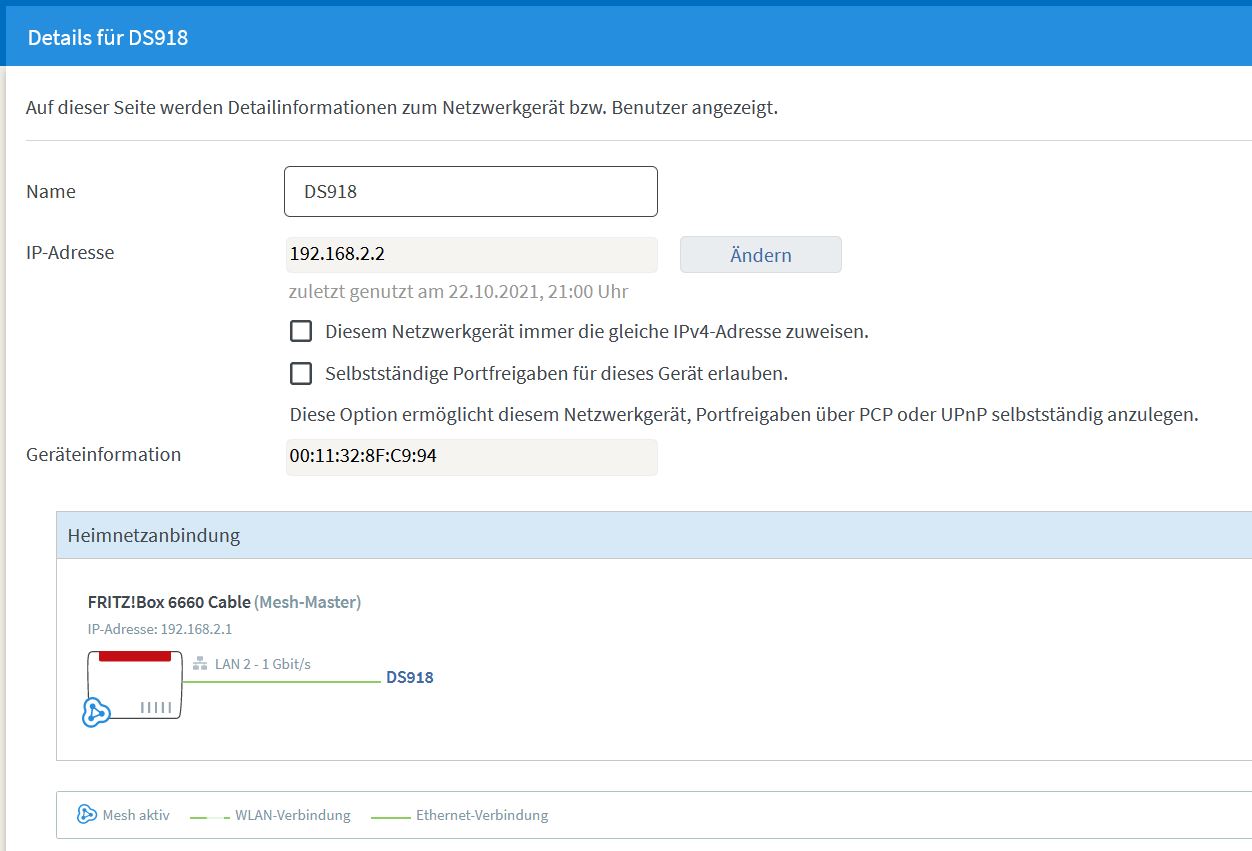Open the DS918 device link in mesh diagram
1252x851 pixels.
(x=410, y=677)
